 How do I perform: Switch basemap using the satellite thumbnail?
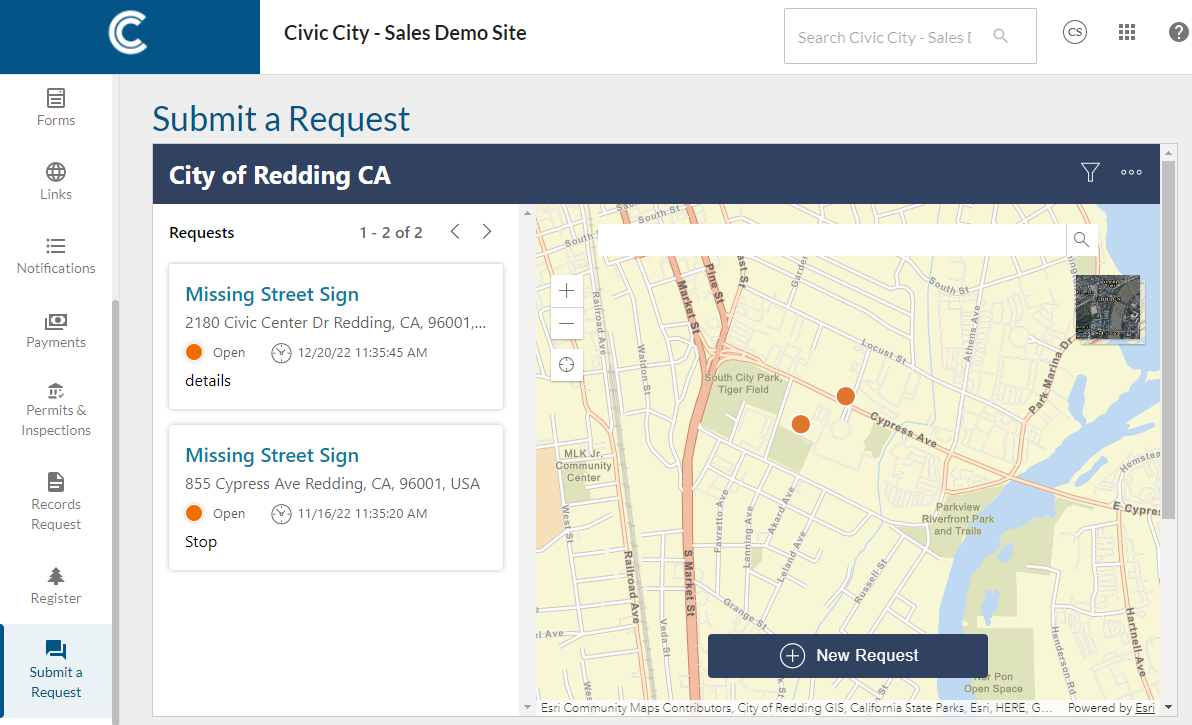(x=1108, y=308)
